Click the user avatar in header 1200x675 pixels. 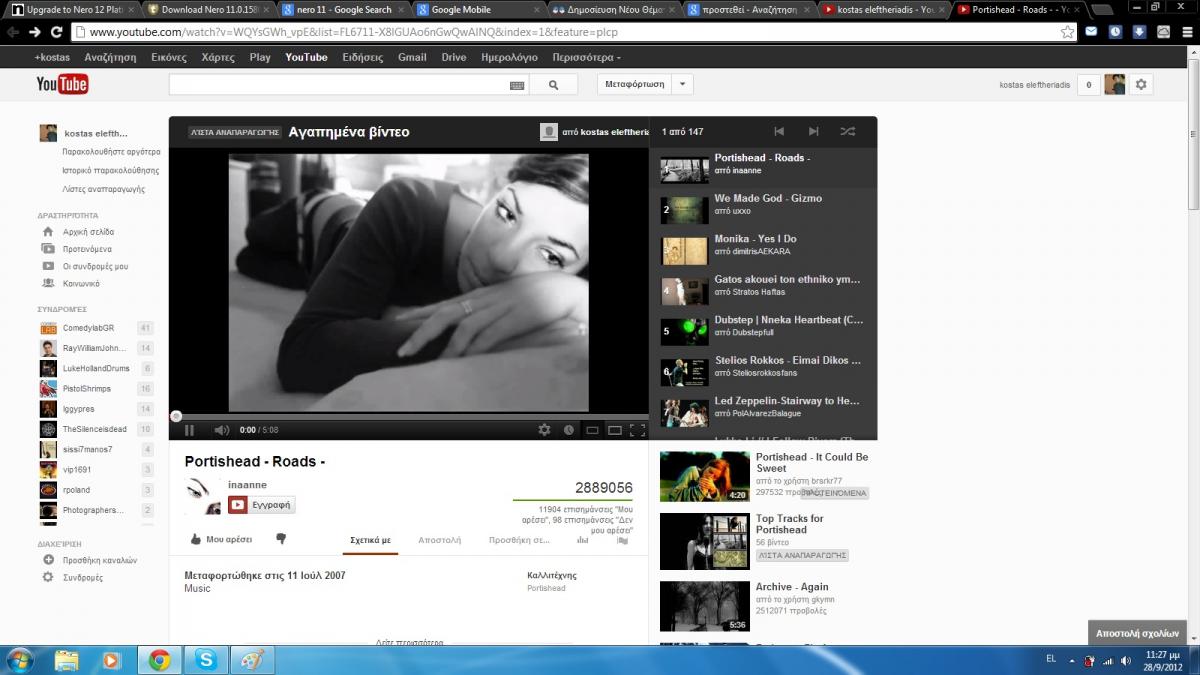click(1115, 84)
